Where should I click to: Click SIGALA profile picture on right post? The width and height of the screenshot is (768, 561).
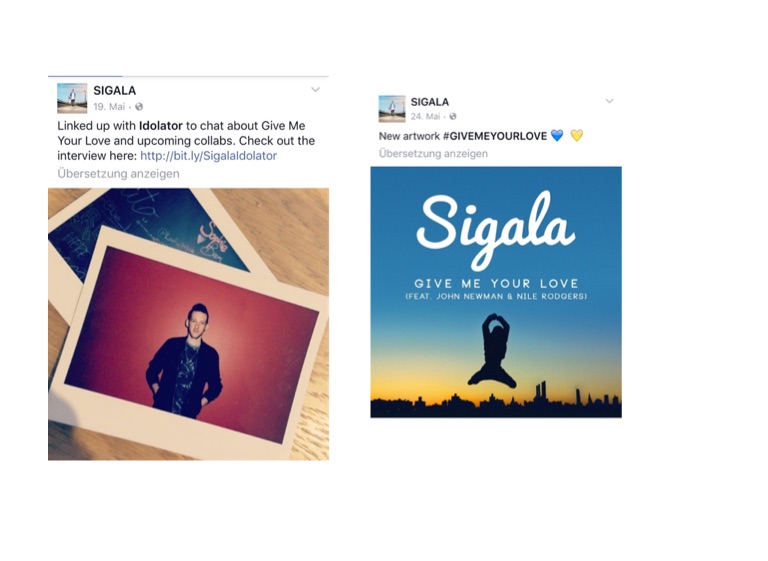[392, 109]
